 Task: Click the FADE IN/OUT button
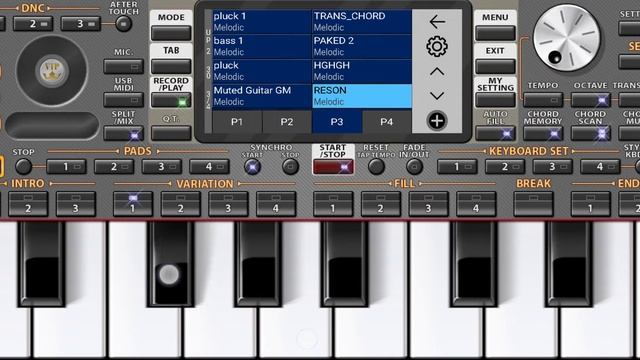click(414, 167)
